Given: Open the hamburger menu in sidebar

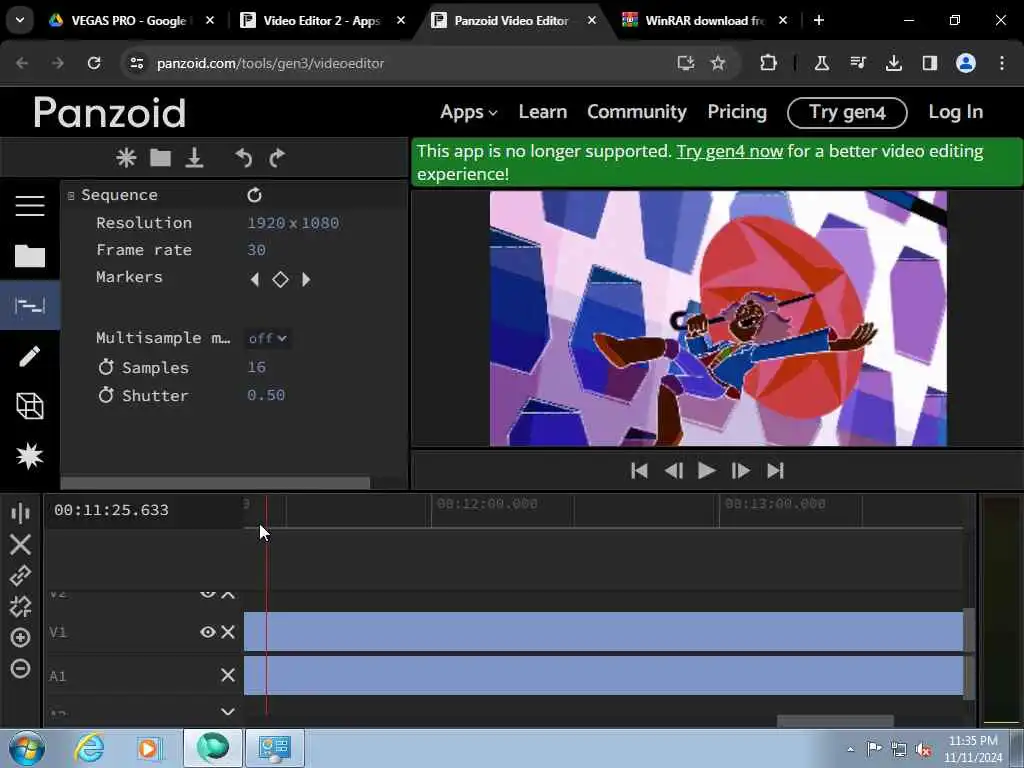Looking at the screenshot, I should coord(30,206).
